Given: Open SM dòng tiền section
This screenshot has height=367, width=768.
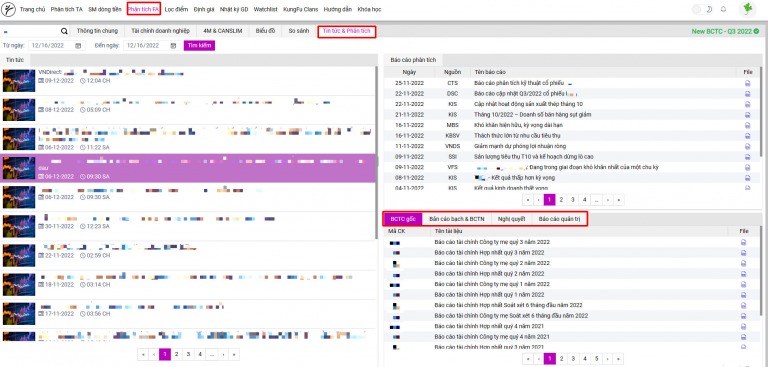Looking at the screenshot, I should [x=105, y=9].
